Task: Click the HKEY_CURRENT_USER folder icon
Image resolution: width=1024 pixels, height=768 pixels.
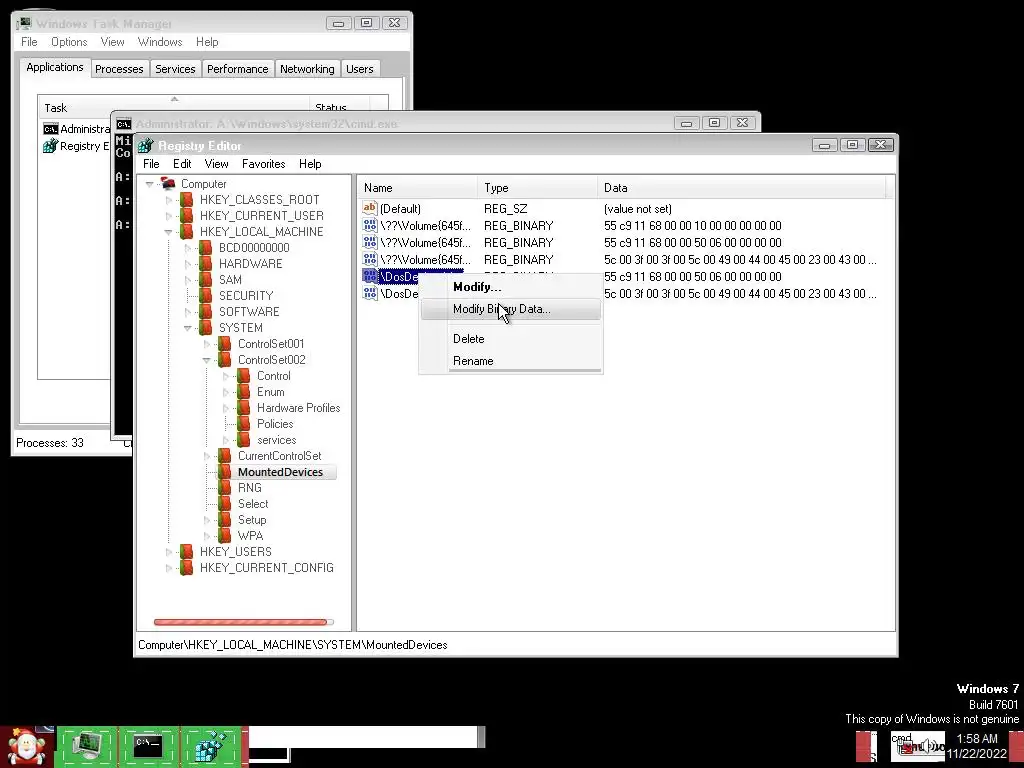Action: tap(187, 216)
